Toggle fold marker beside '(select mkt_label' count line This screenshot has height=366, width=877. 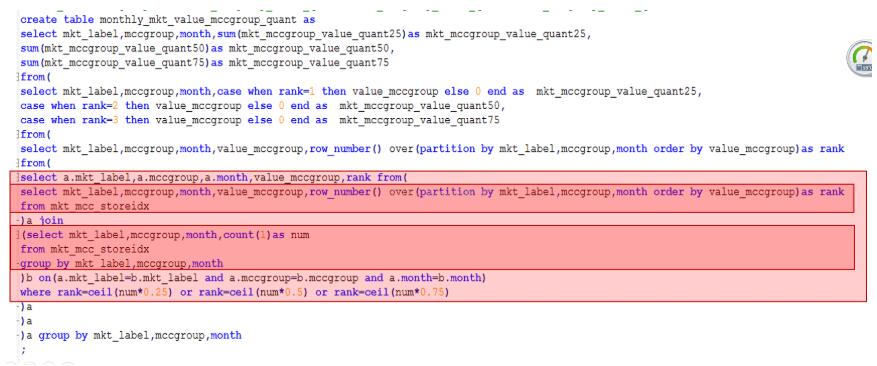[18, 235]
